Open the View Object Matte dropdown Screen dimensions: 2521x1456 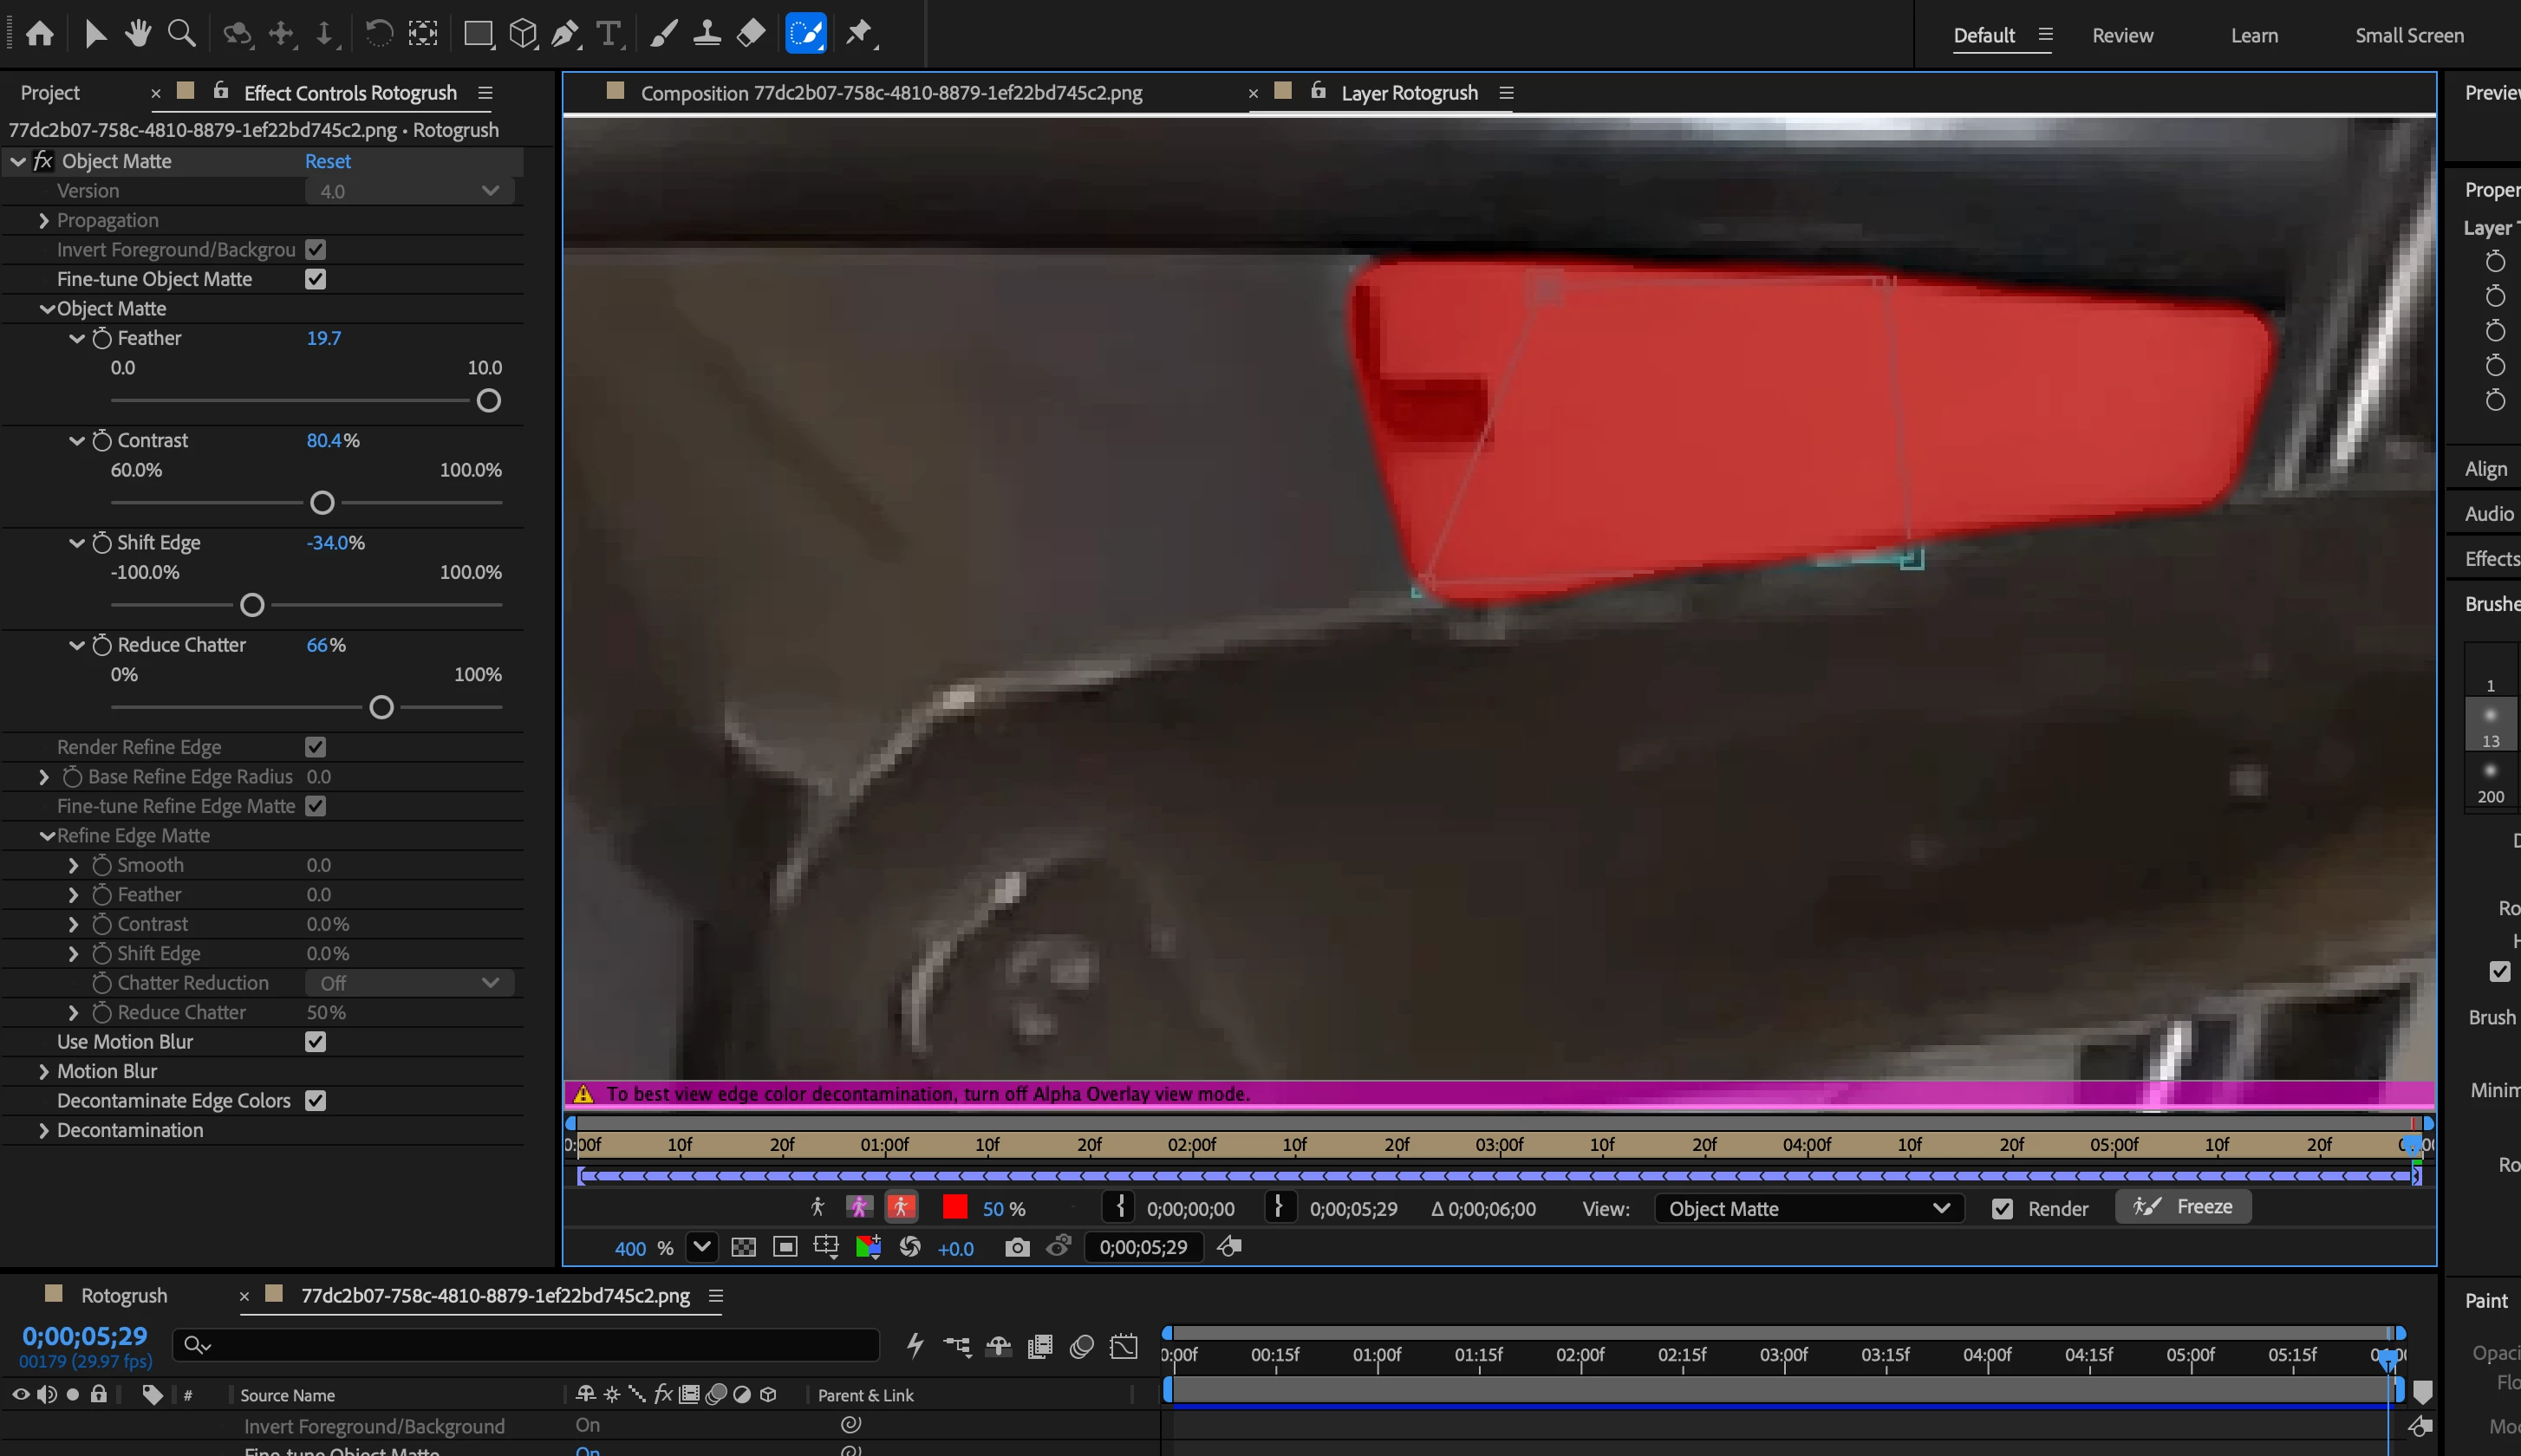(1809, 1208)
